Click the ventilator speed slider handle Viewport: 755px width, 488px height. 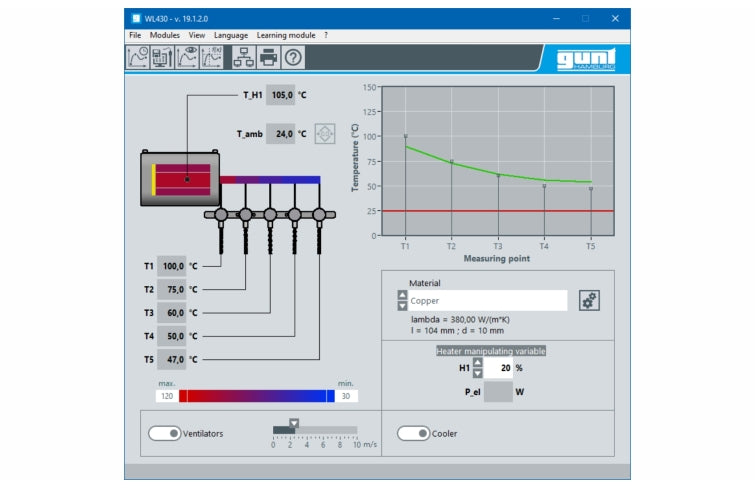click(x=294, y=423)
